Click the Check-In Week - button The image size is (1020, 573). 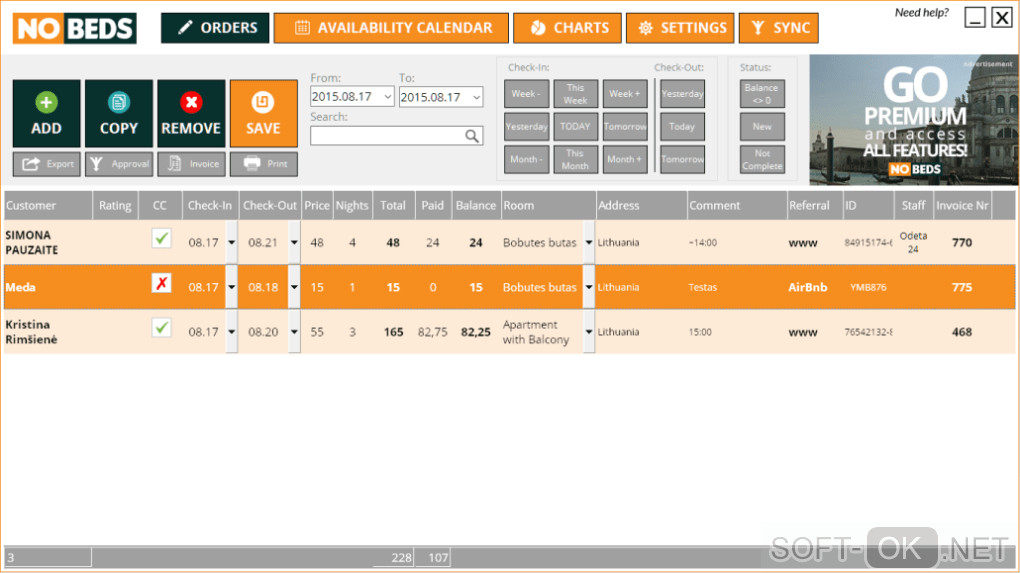[x=526, y=94]
